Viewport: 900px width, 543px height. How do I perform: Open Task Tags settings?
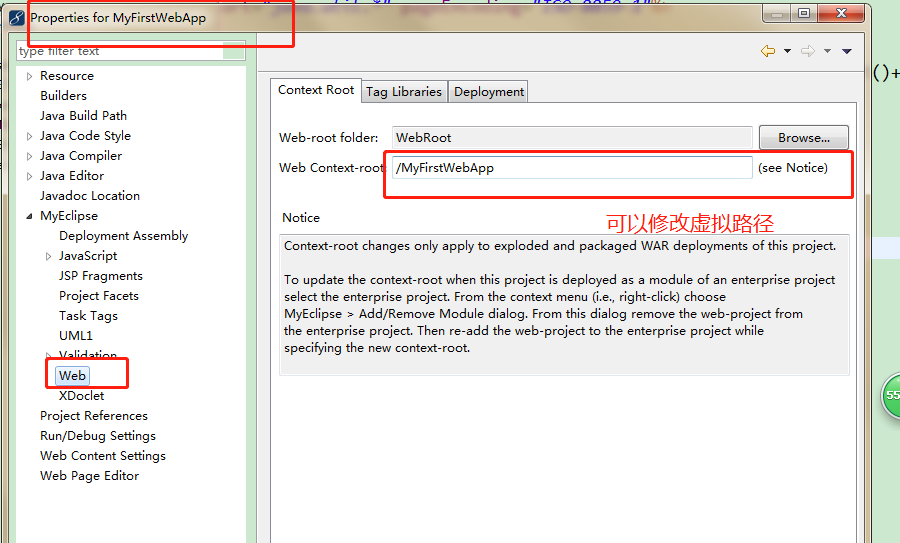(x=88, y=316)
